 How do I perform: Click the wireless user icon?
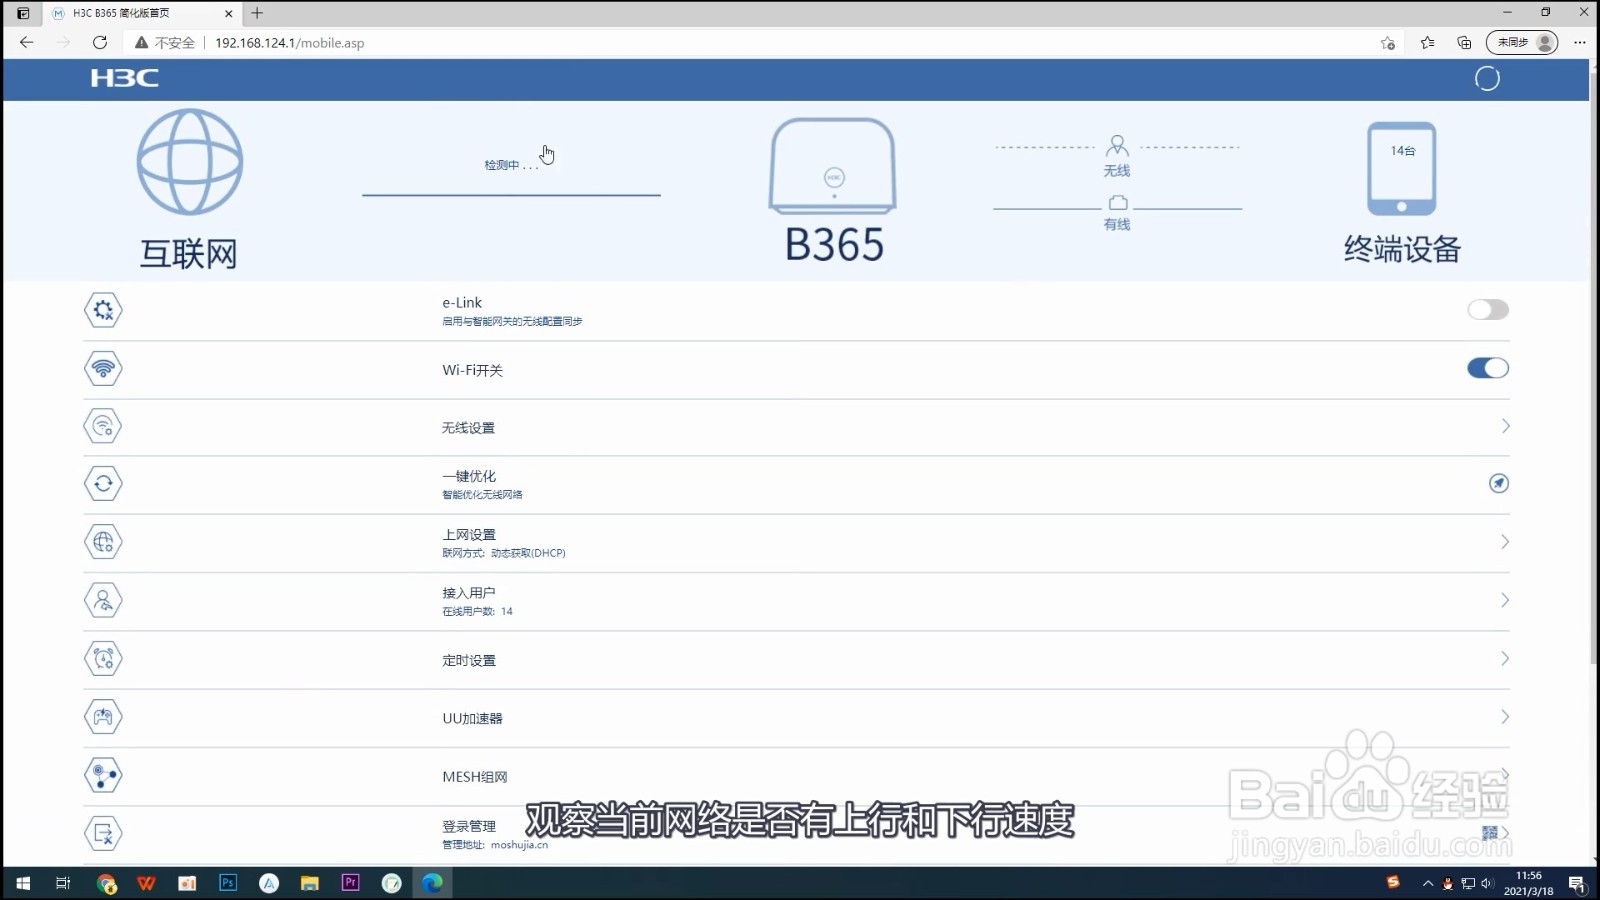(x=1117, y=146)
